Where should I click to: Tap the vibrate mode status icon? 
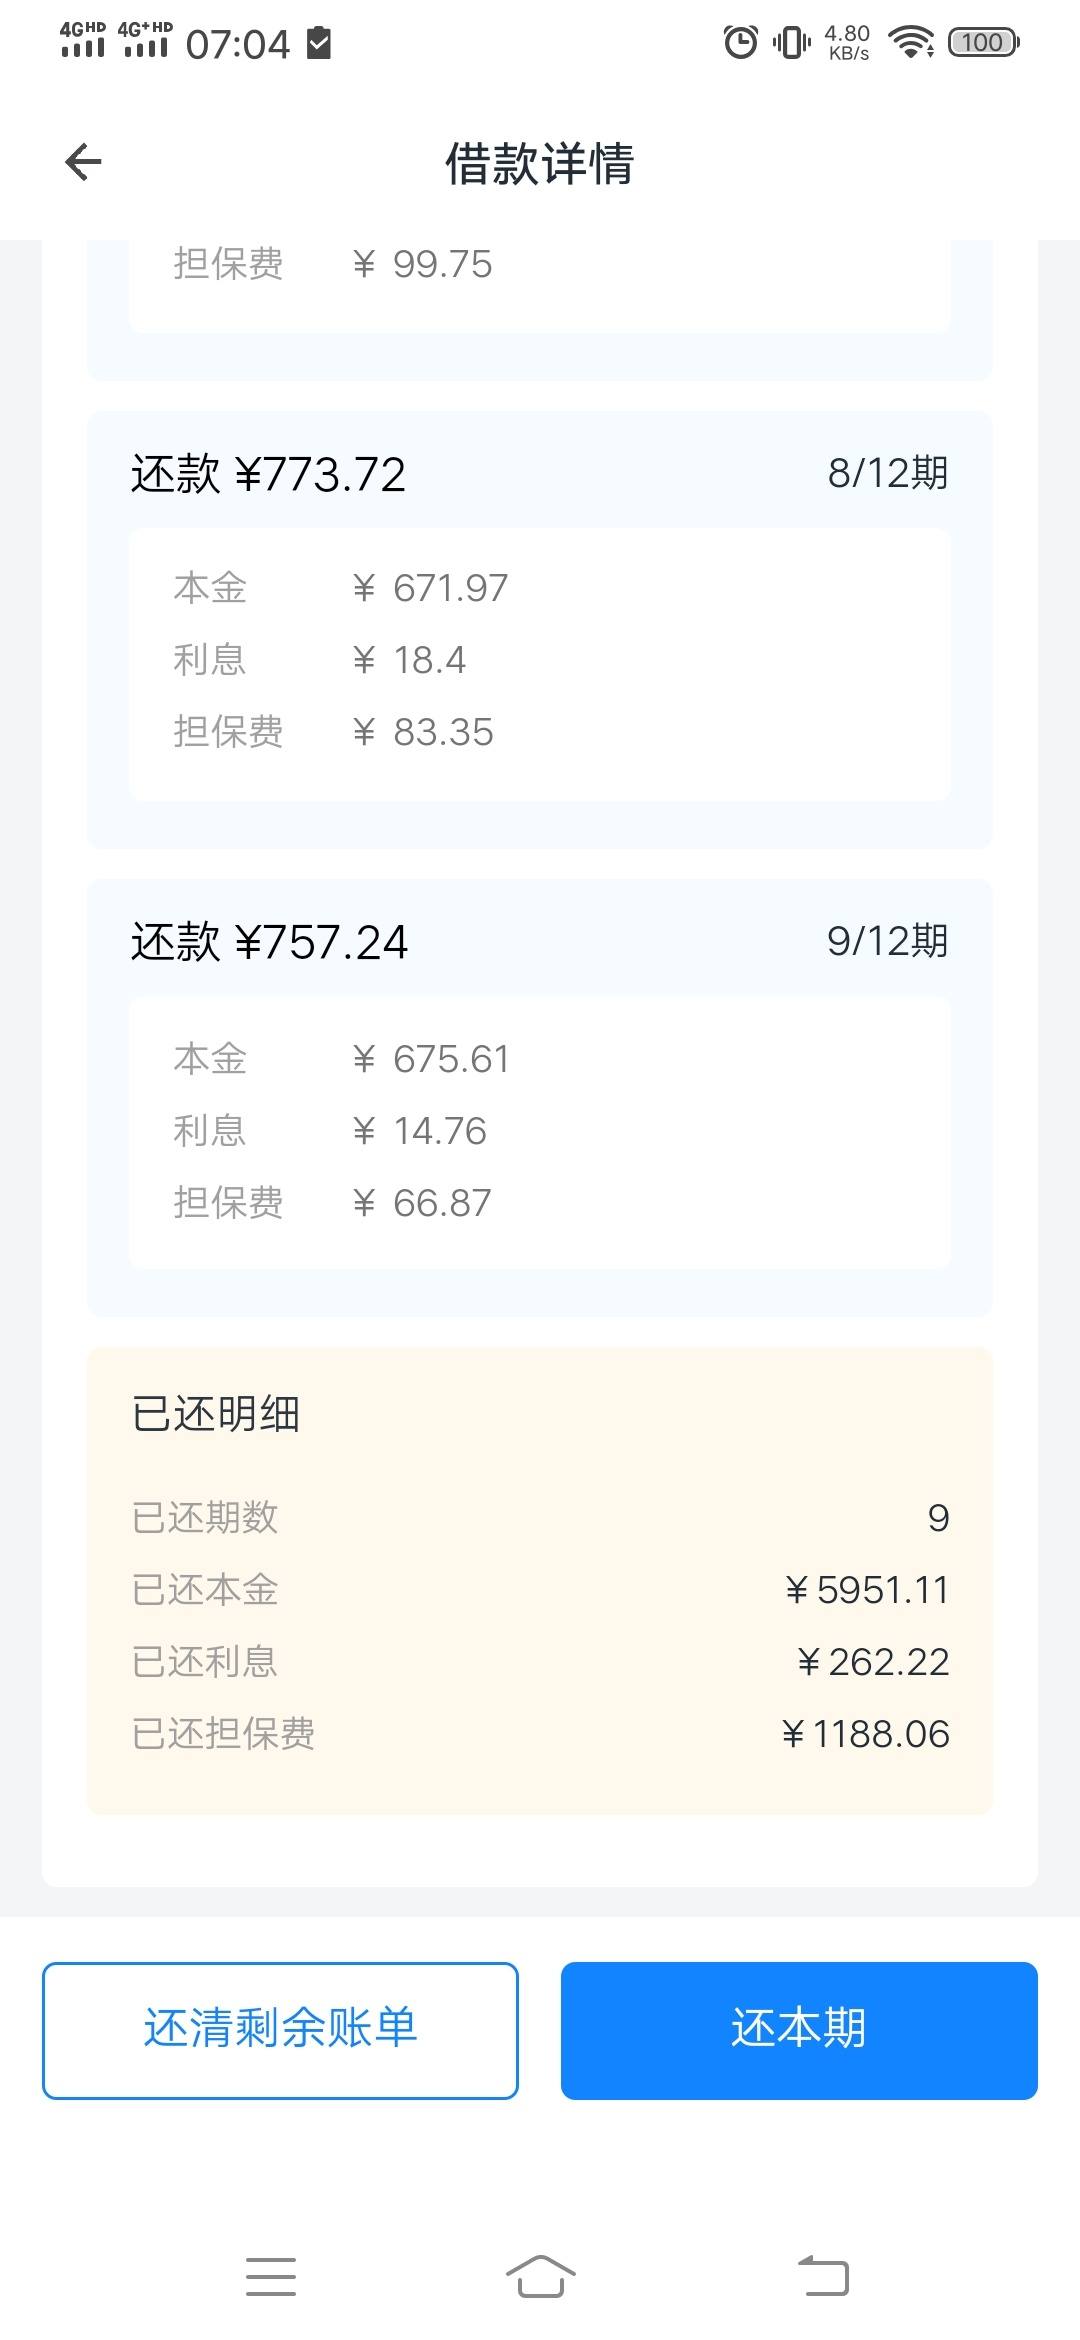tap(791, 42)
